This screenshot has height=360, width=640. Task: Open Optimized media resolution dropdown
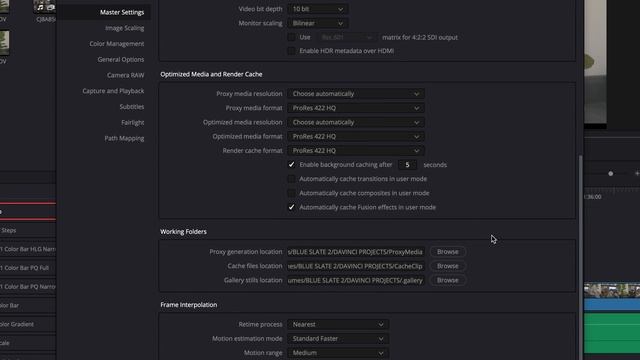pos(356,122)
